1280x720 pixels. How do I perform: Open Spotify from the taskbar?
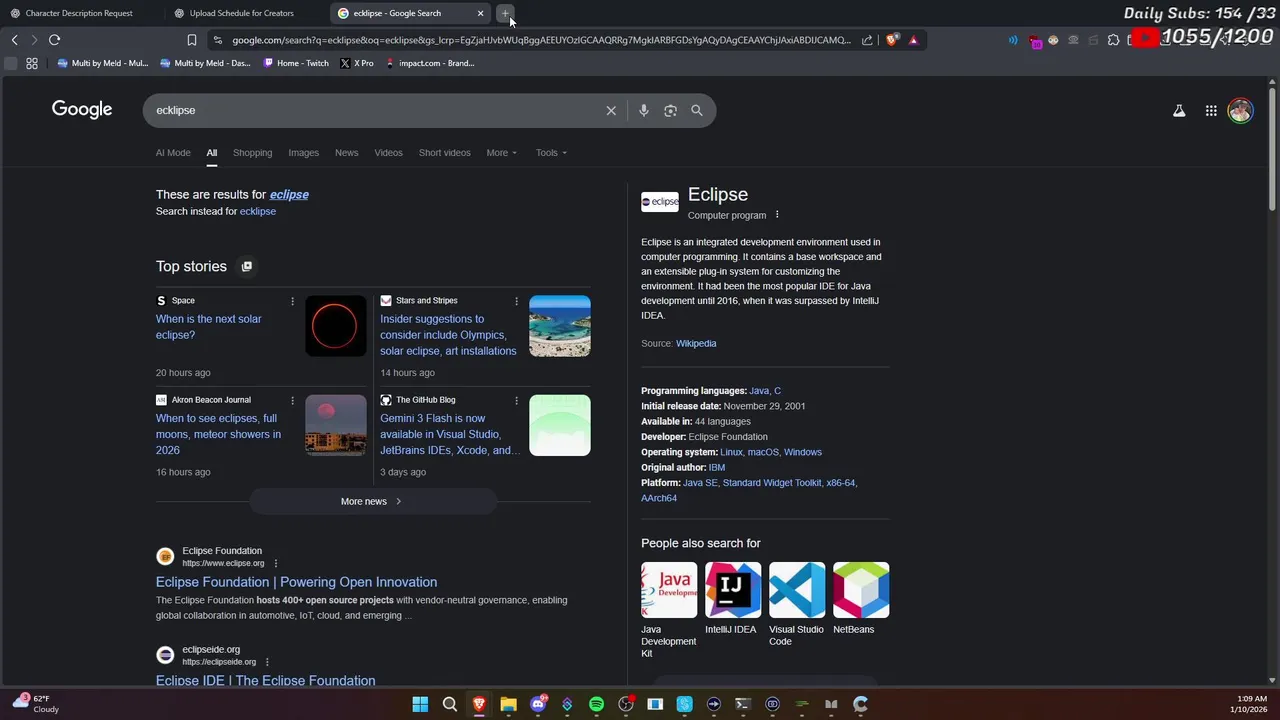click(596, 704)
